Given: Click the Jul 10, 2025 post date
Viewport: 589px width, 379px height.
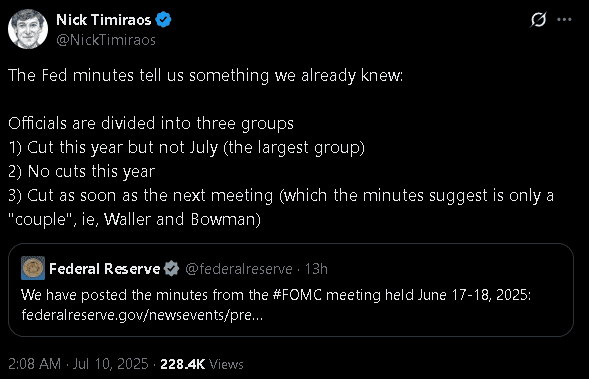Looking at the screenshot, I should point(110,364).
